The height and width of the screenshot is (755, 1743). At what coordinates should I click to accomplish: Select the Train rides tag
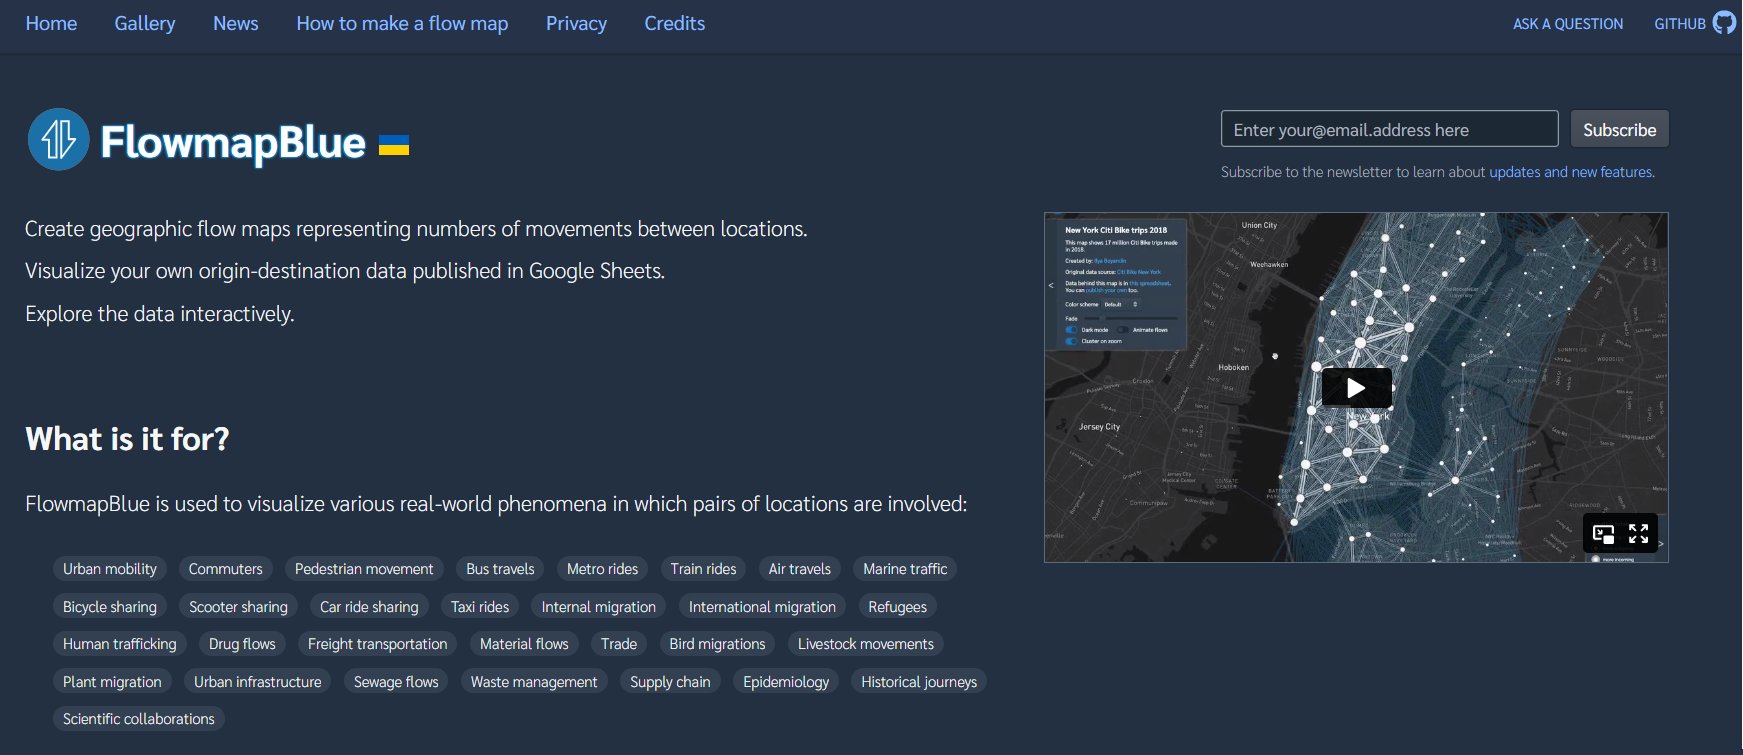[x=703, y=569]
